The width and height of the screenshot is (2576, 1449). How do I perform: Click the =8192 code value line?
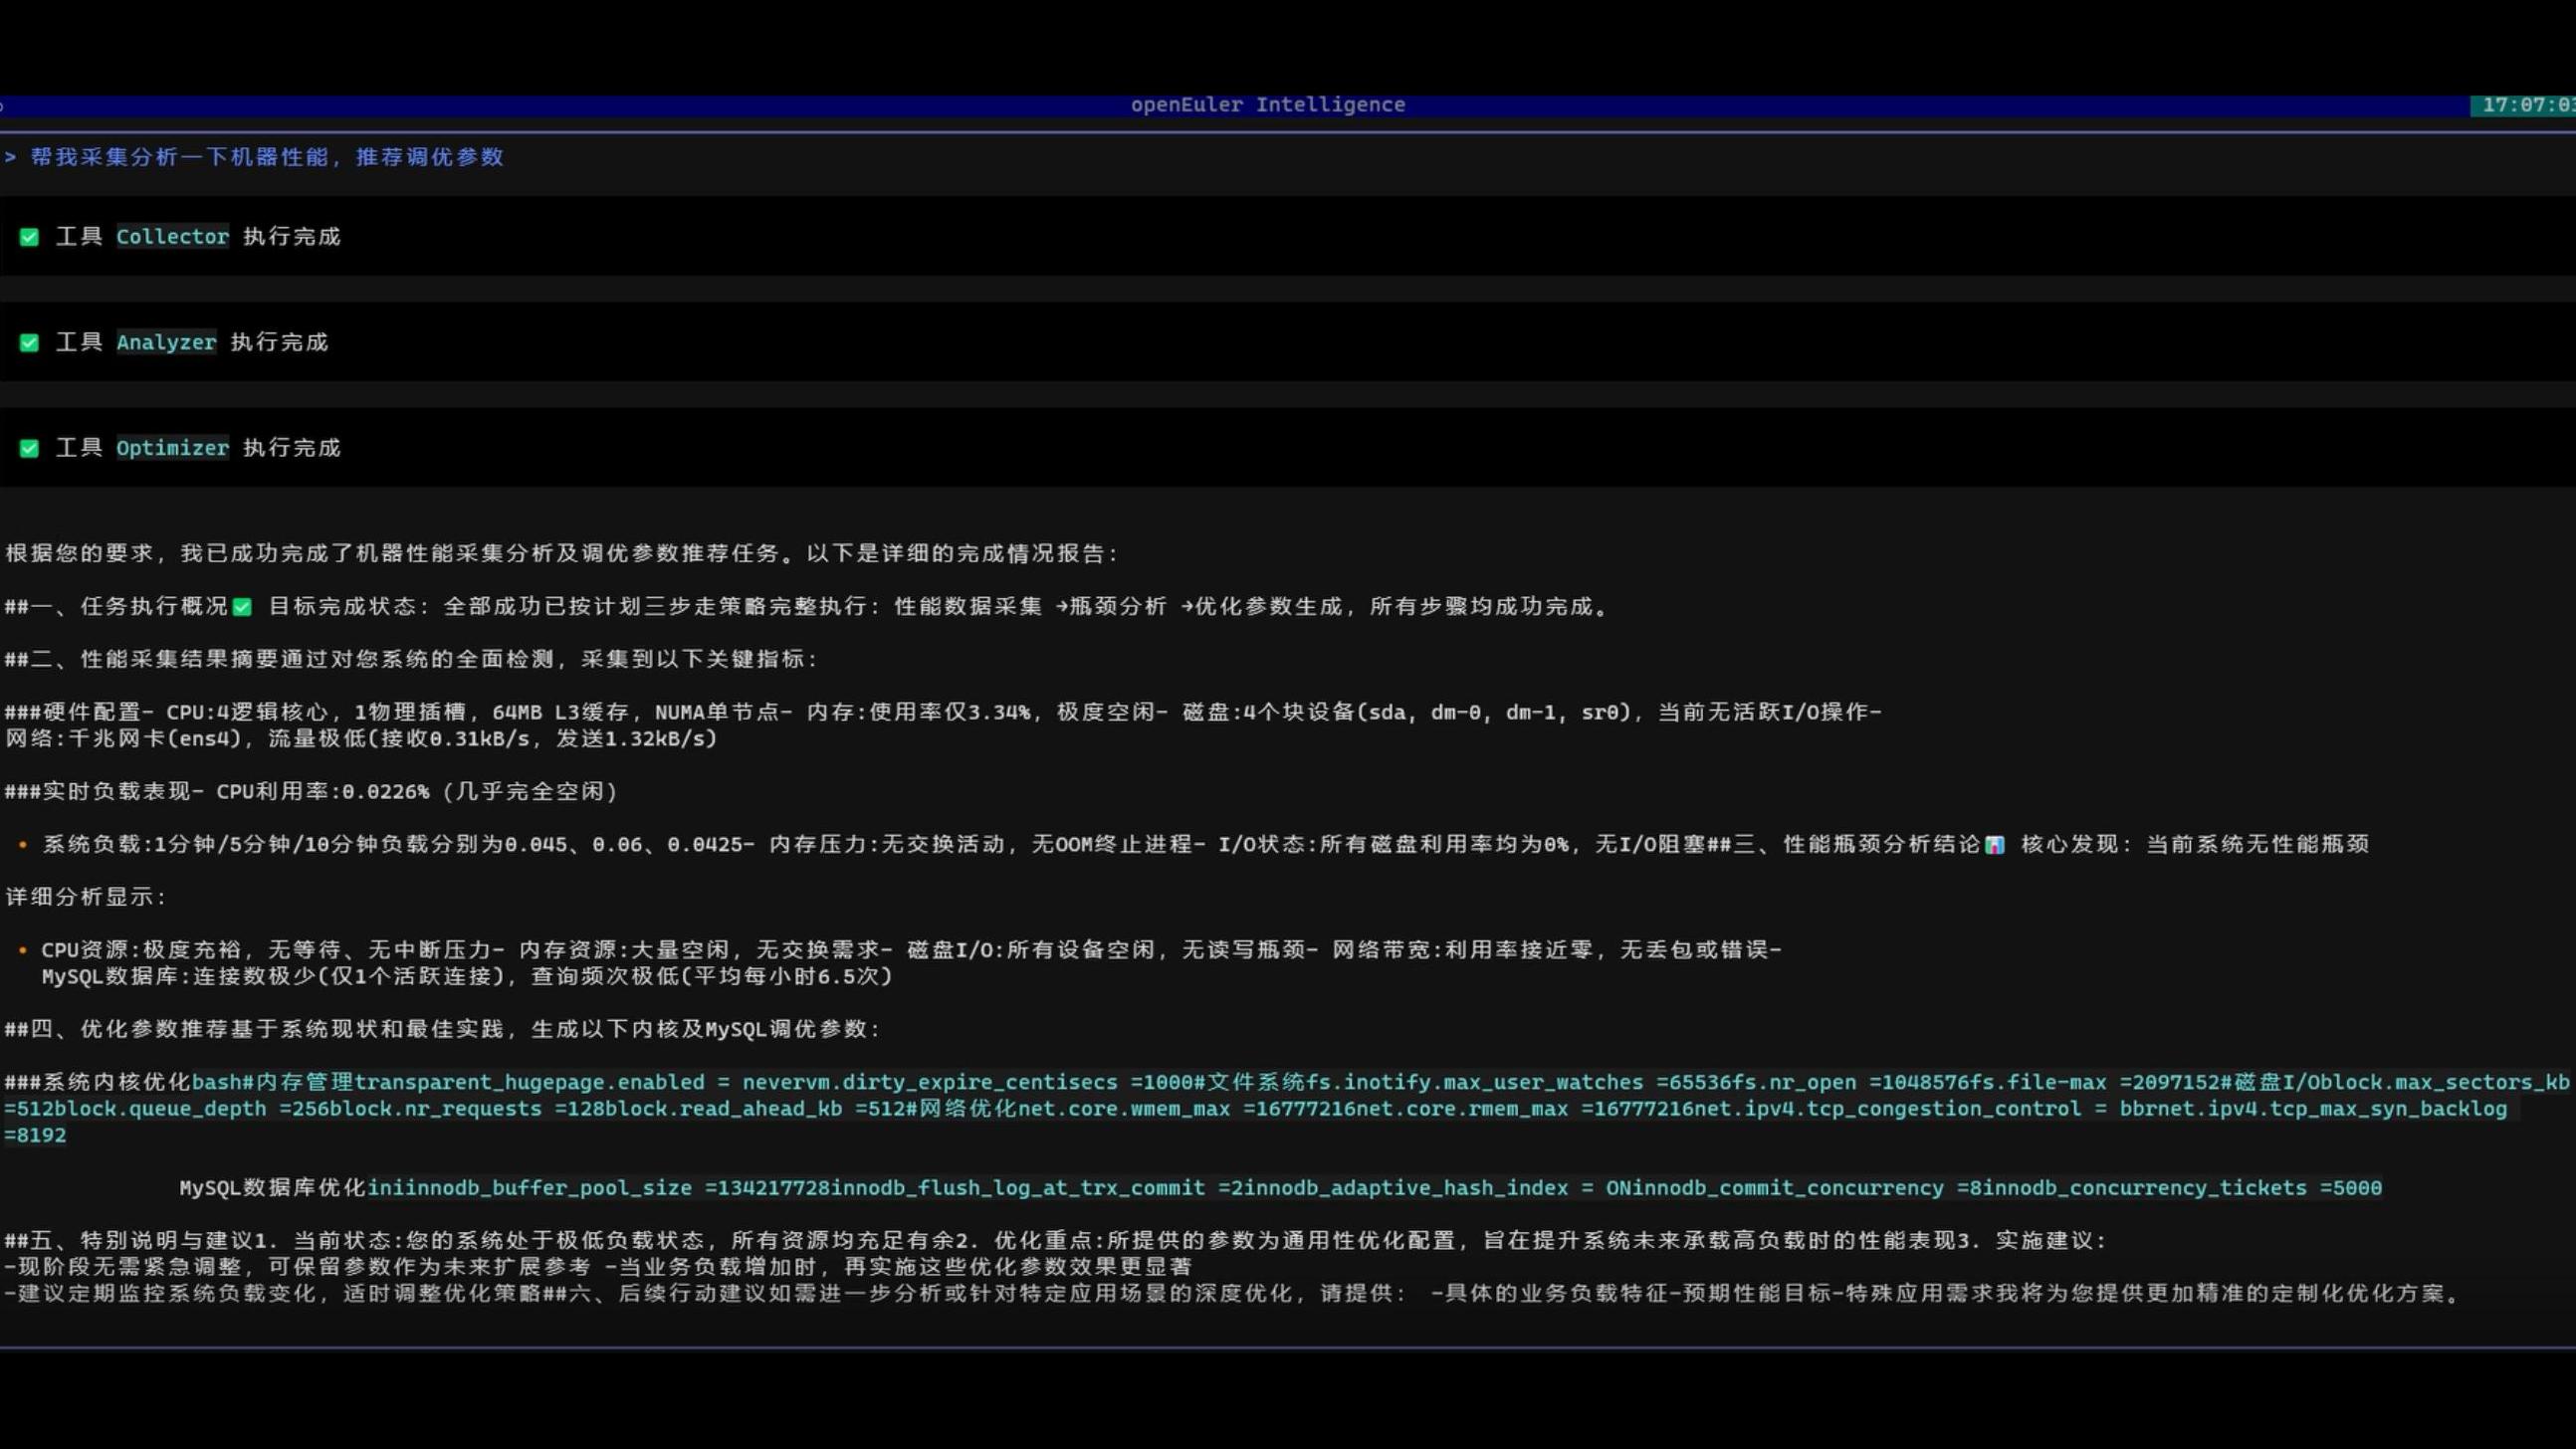click(x=36, y=1135)
